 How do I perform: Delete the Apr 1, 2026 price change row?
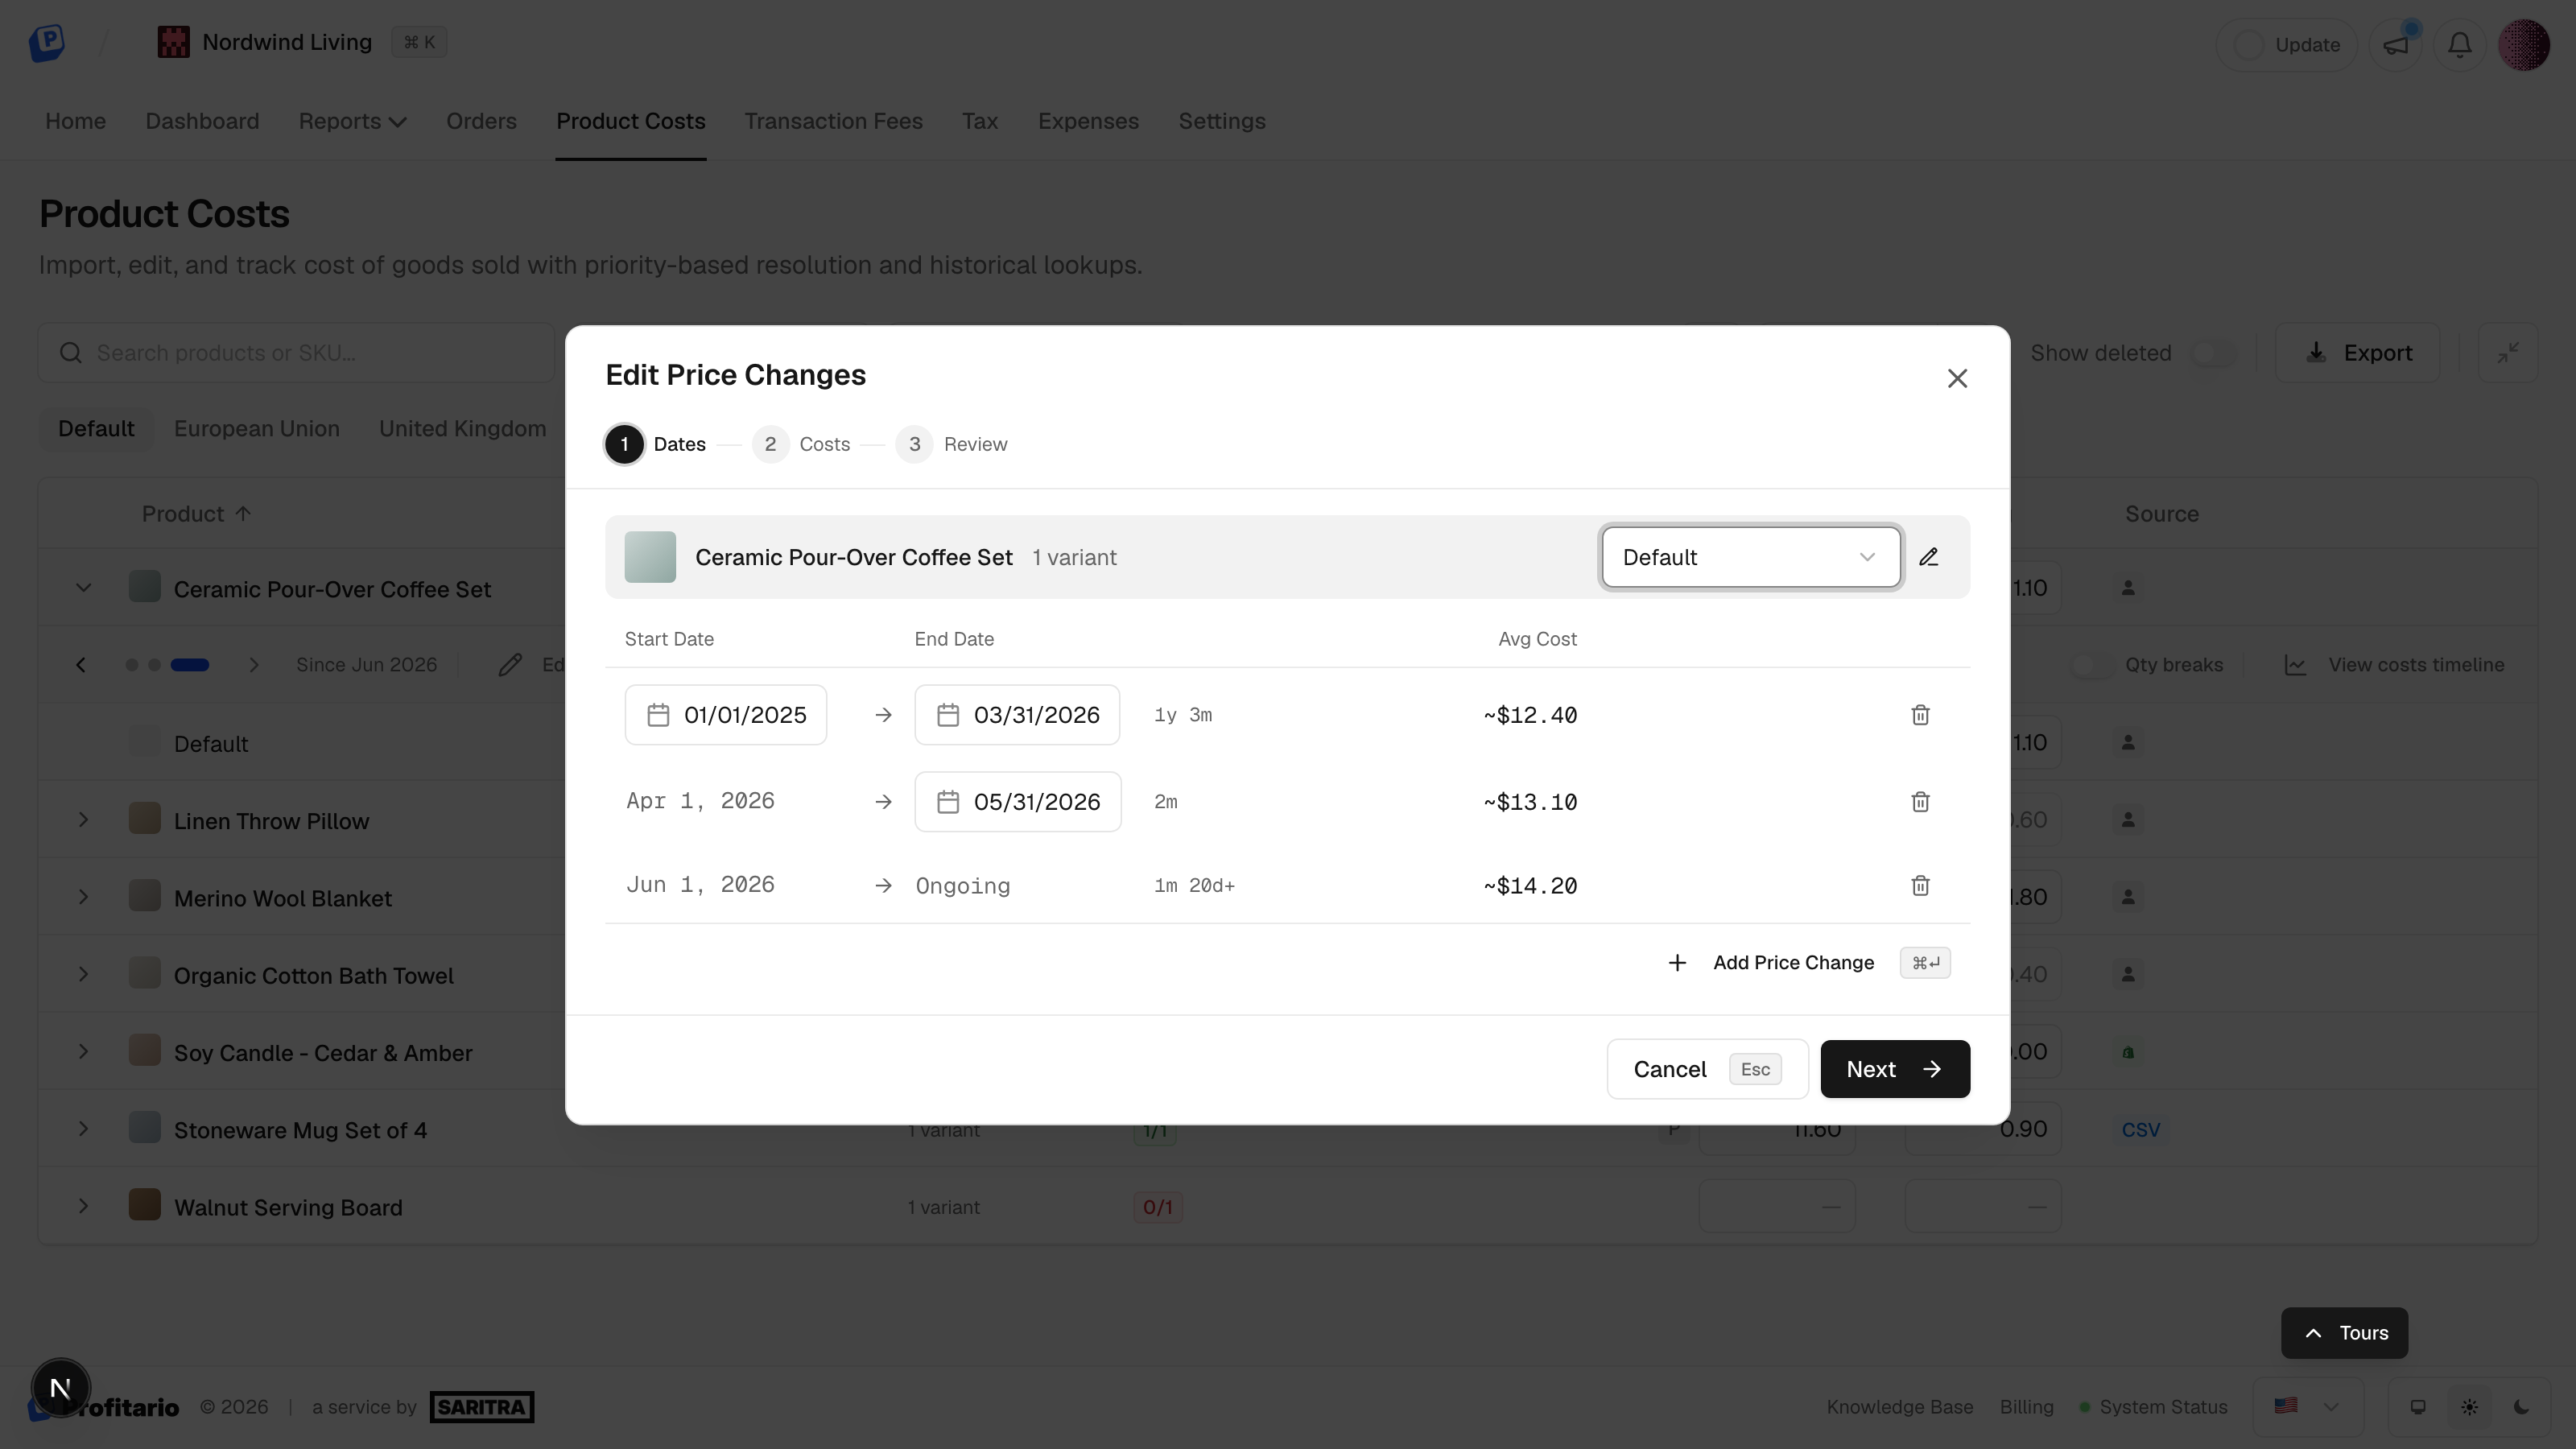[x=1920, y=802]
